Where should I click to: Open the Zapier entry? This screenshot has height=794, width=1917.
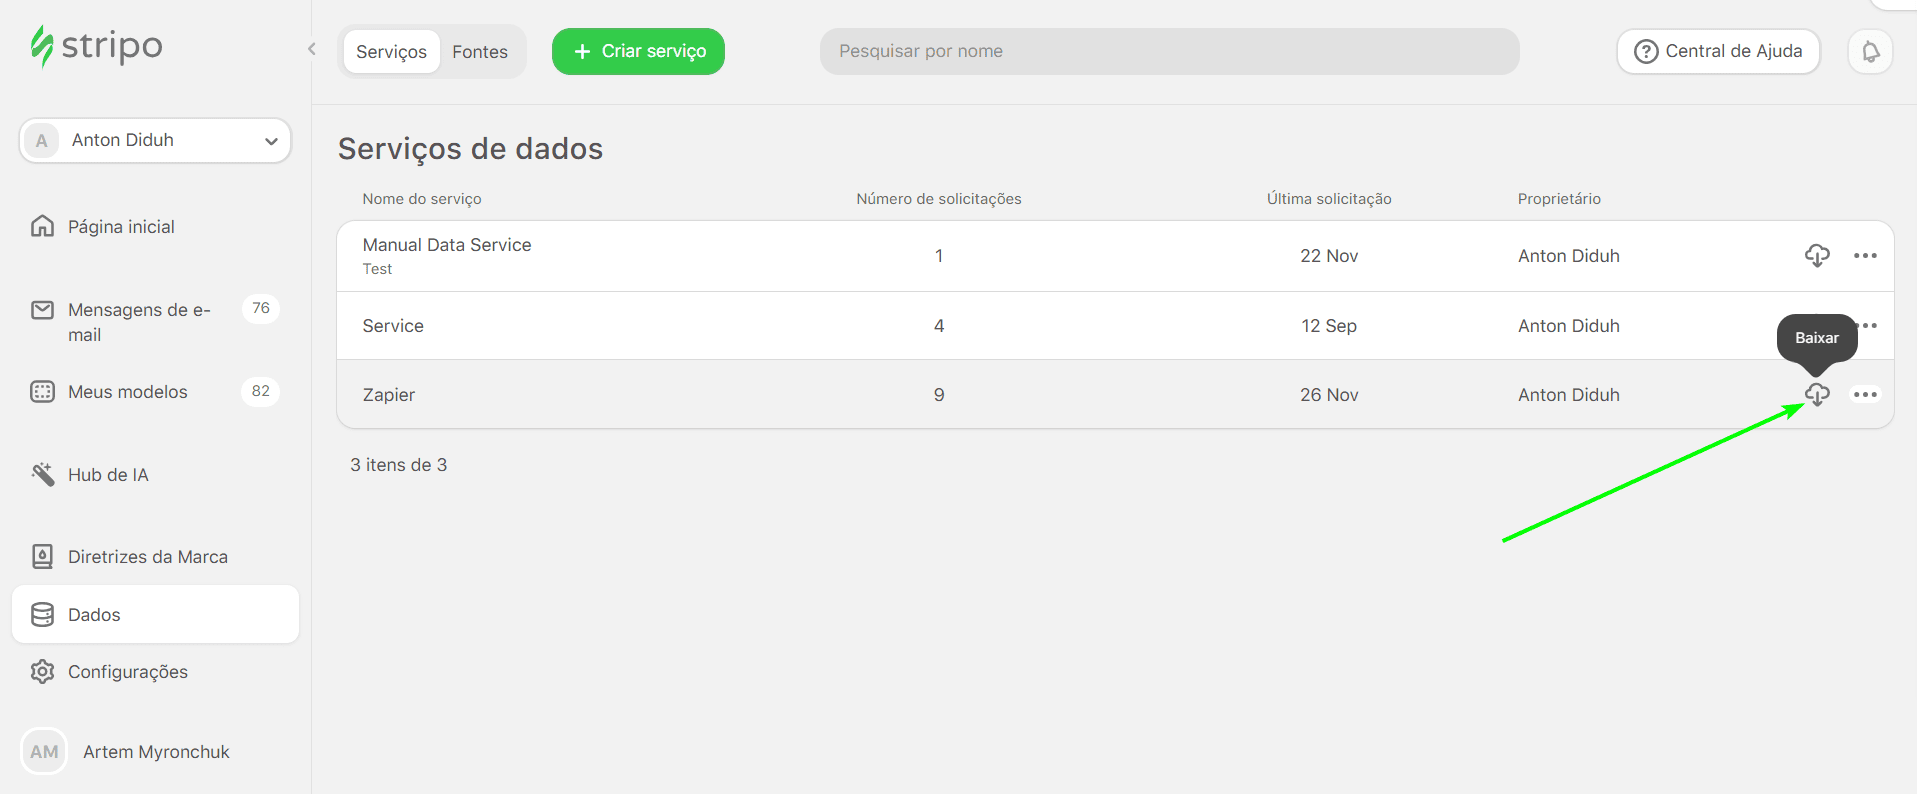pyautogui.click(x=389, y=395)
